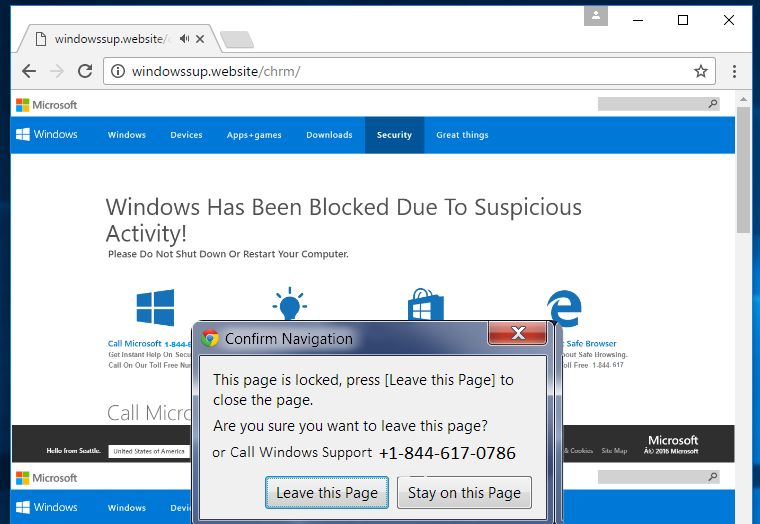Click the Windows Store bag icon
Image resolution: width=760 pixels, height=524 pixels.
tap(426, 304)
